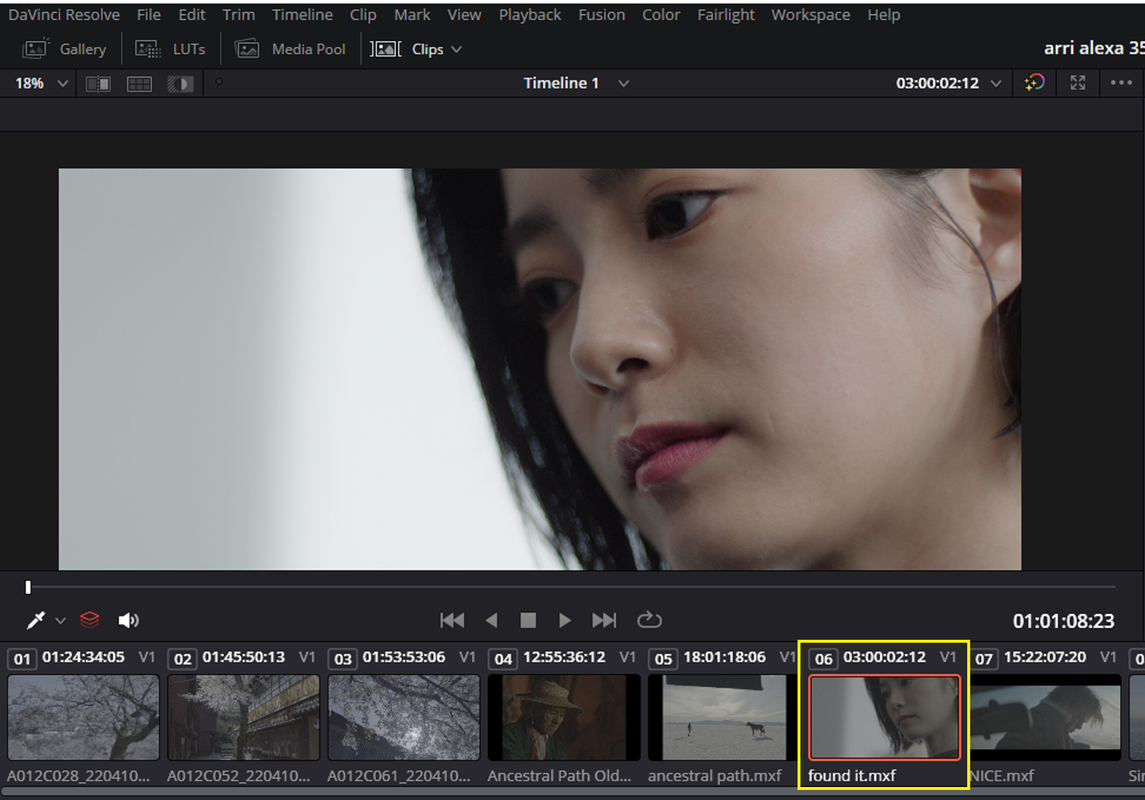Click clip 02 timecode 01:45:50:13
The width and height of the screenshot is (1145, 800).
[x=243, y=657]
